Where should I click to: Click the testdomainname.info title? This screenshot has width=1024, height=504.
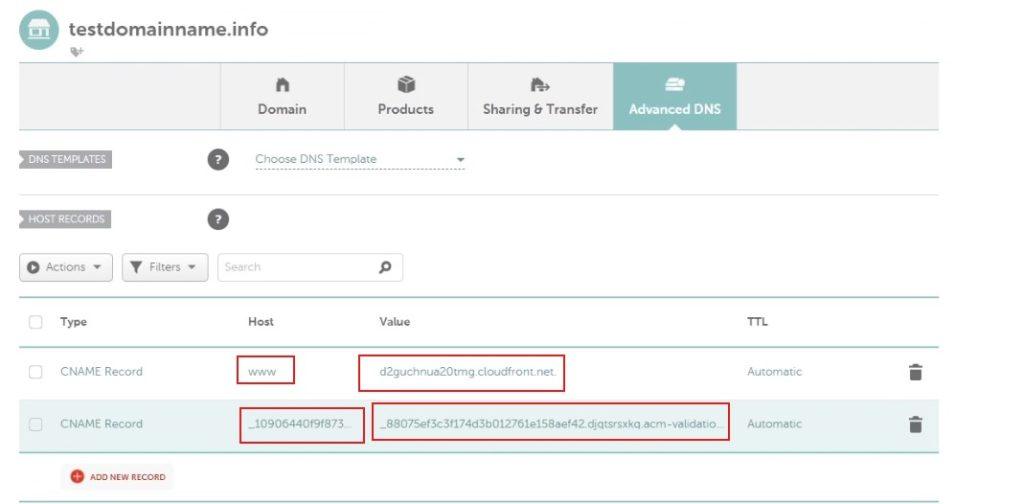point(168,29)
